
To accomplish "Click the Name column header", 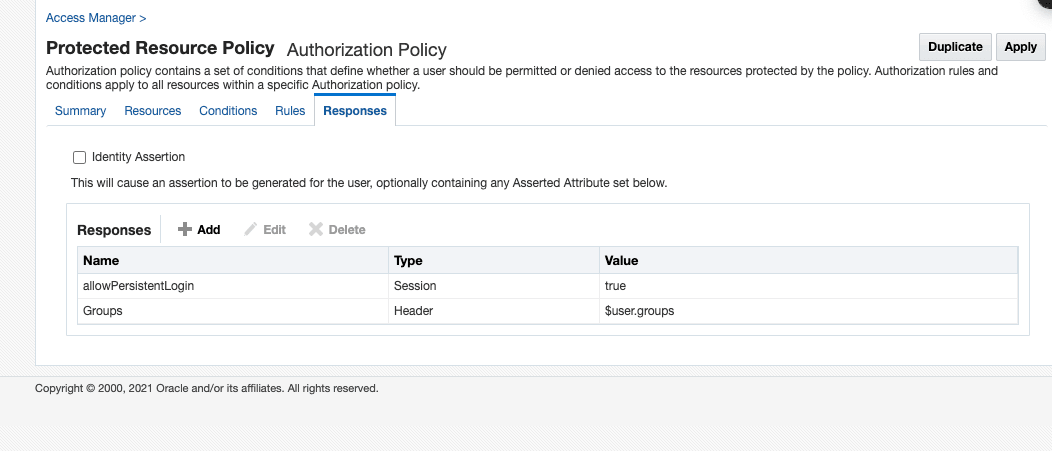I will (x=101, y=261).
